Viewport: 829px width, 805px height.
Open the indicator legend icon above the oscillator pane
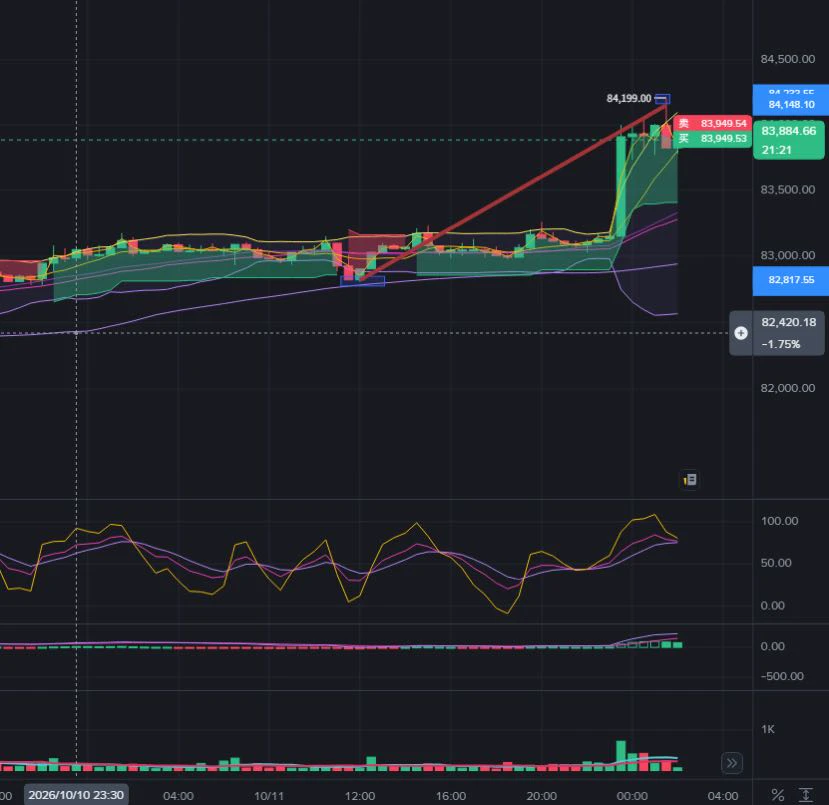(x=689, y=479)
